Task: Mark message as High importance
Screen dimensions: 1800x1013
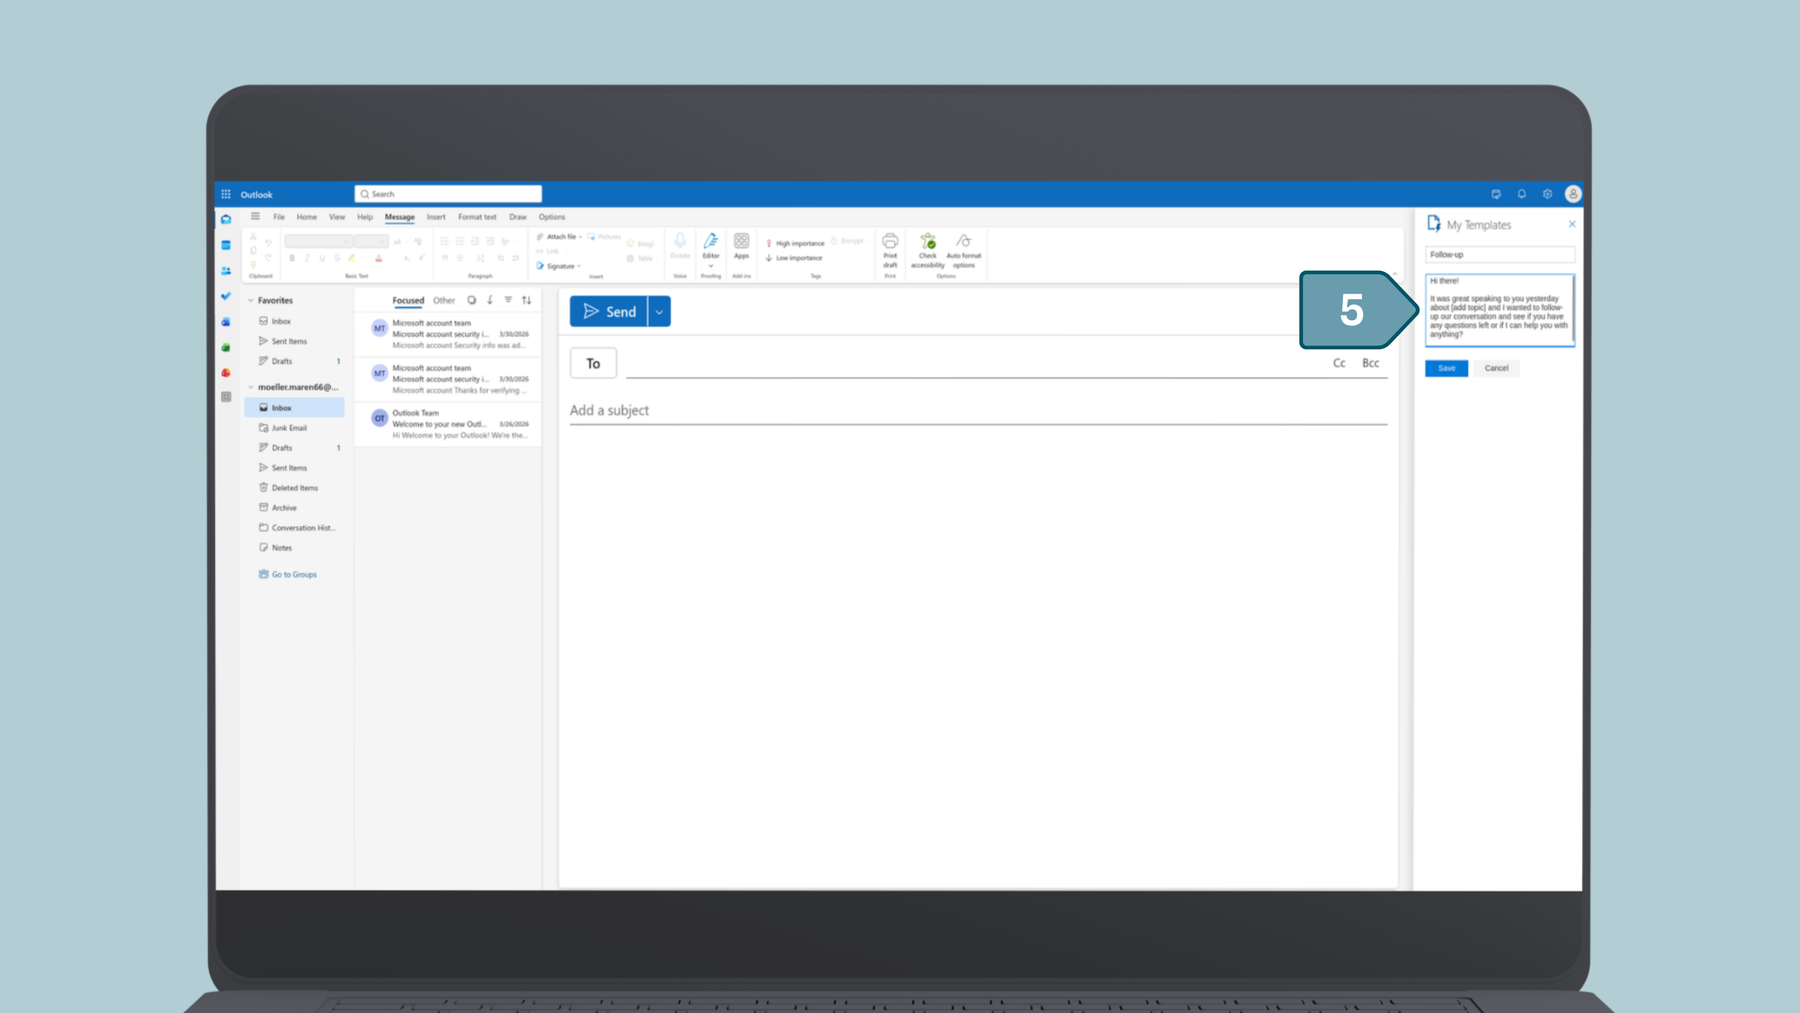Action: click(x=795, y=243)
